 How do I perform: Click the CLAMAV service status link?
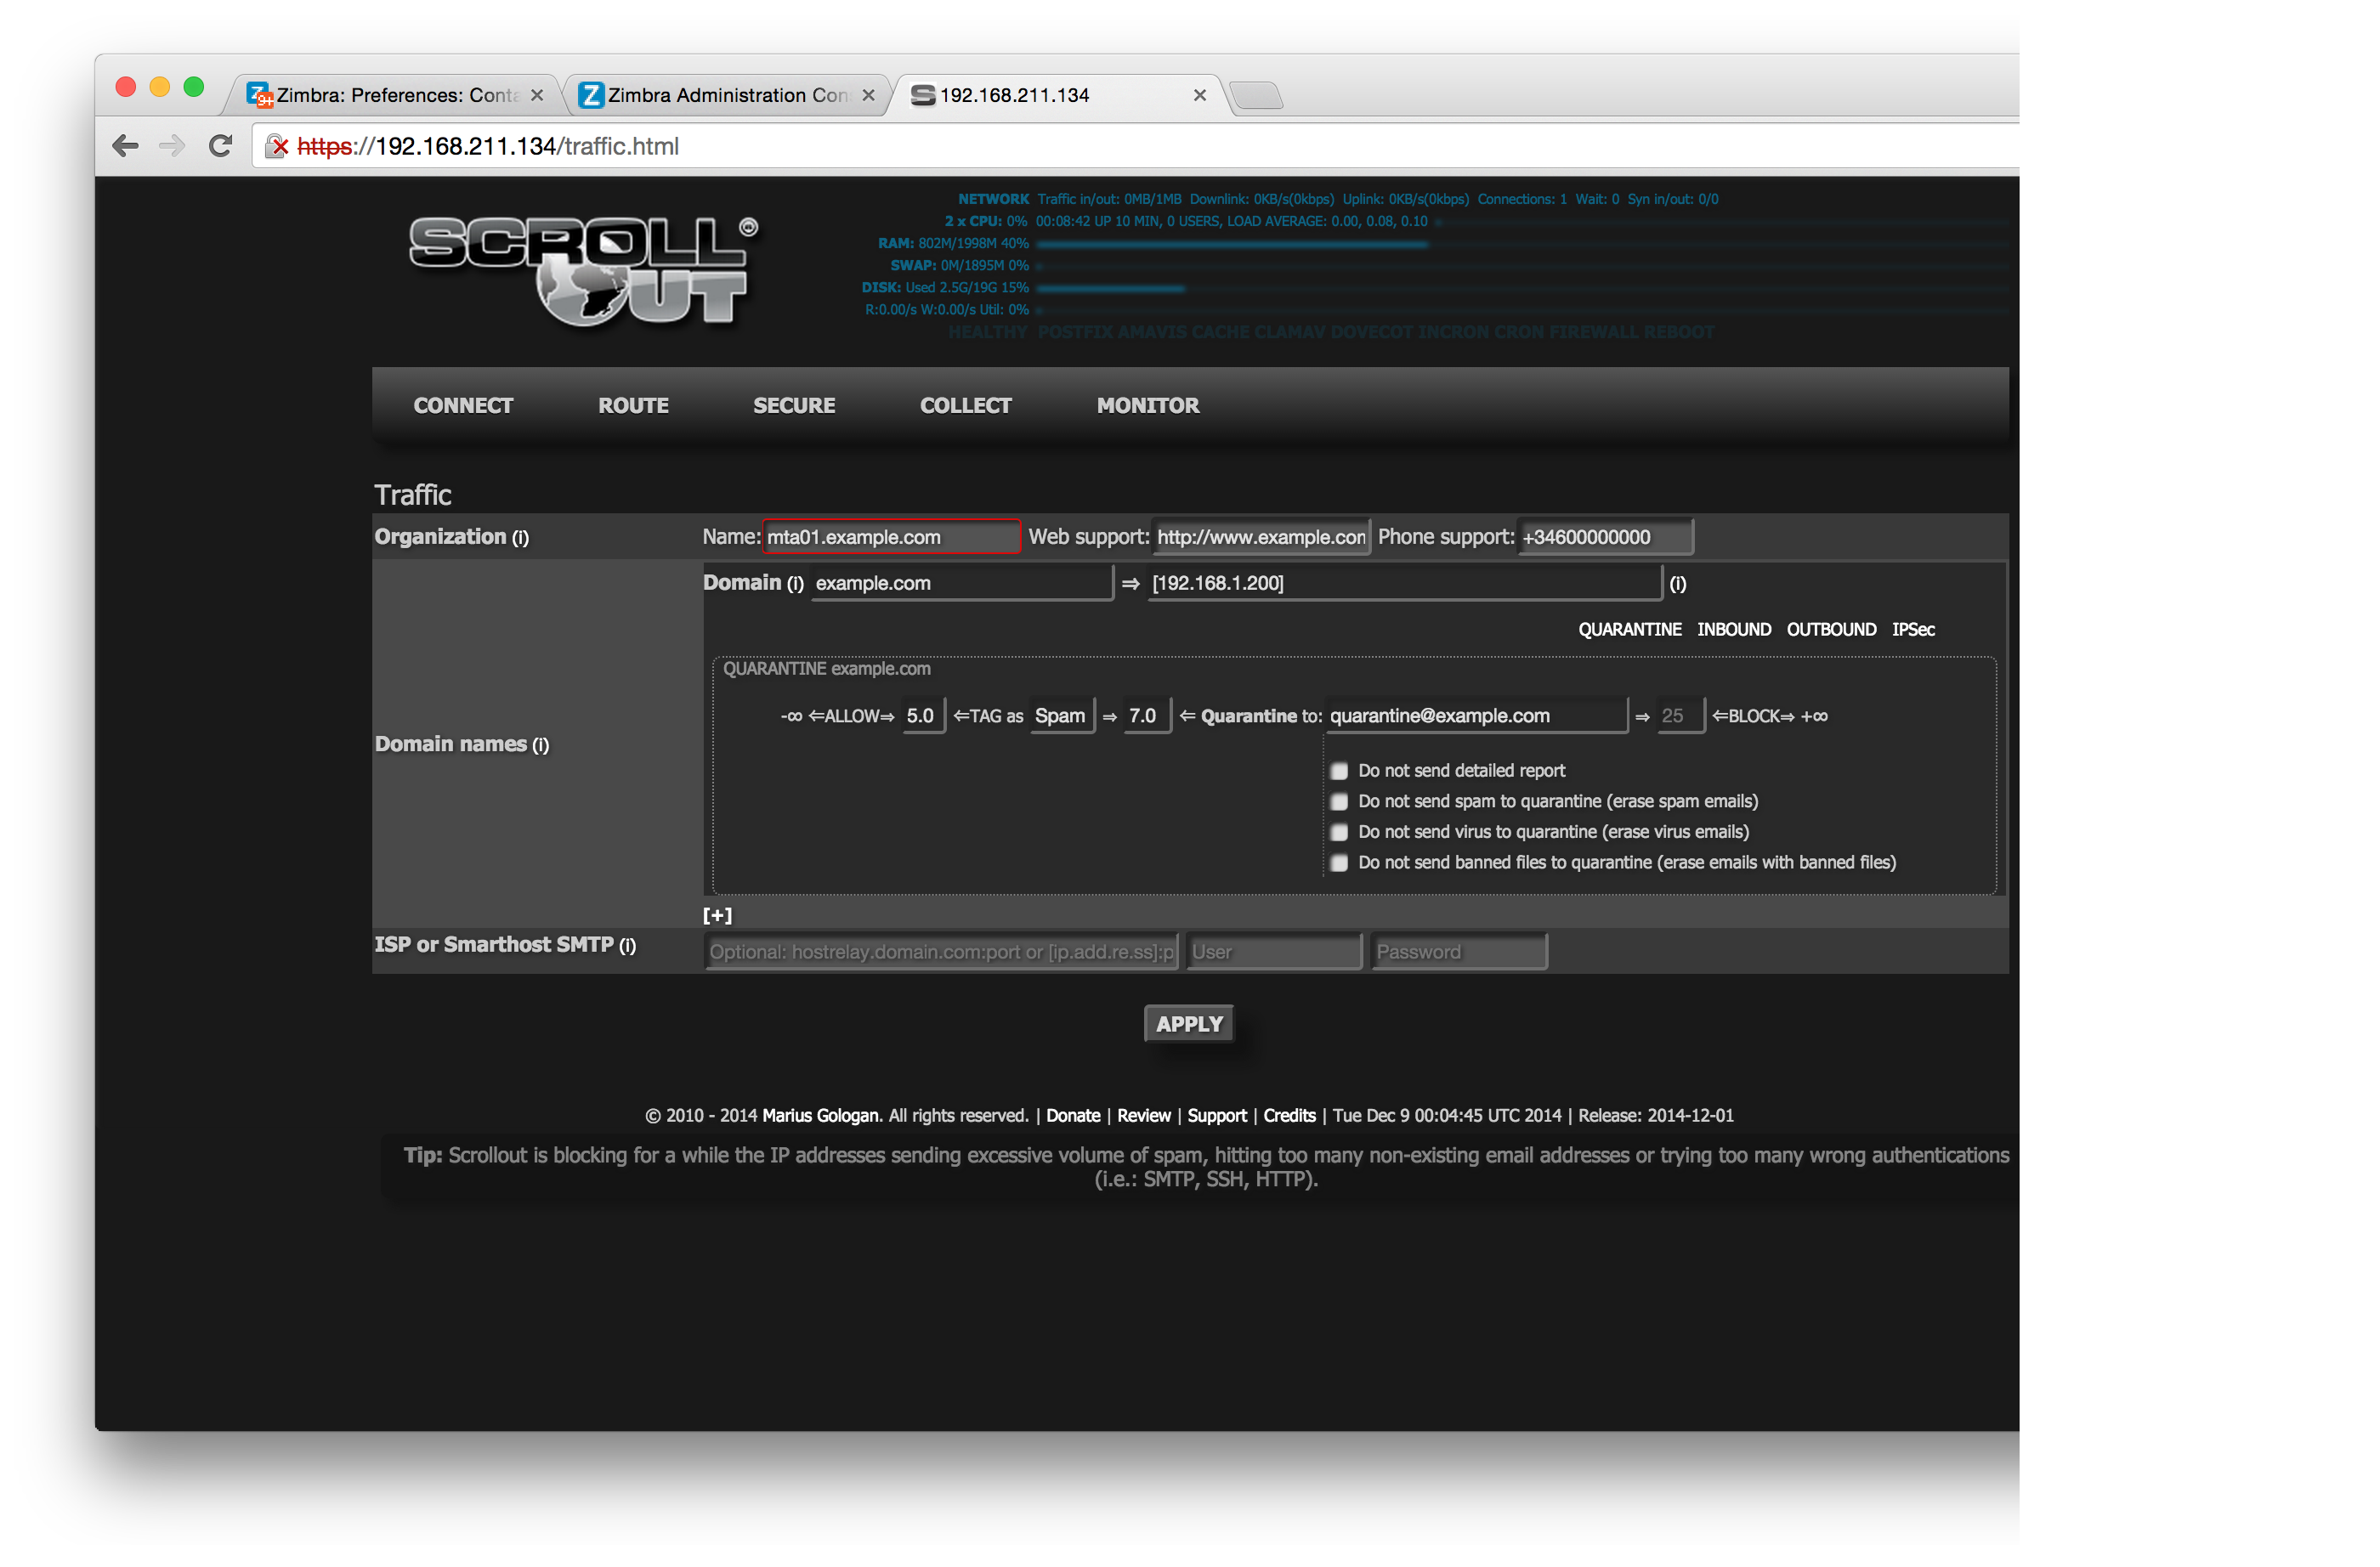click(x=1289, y=332)
